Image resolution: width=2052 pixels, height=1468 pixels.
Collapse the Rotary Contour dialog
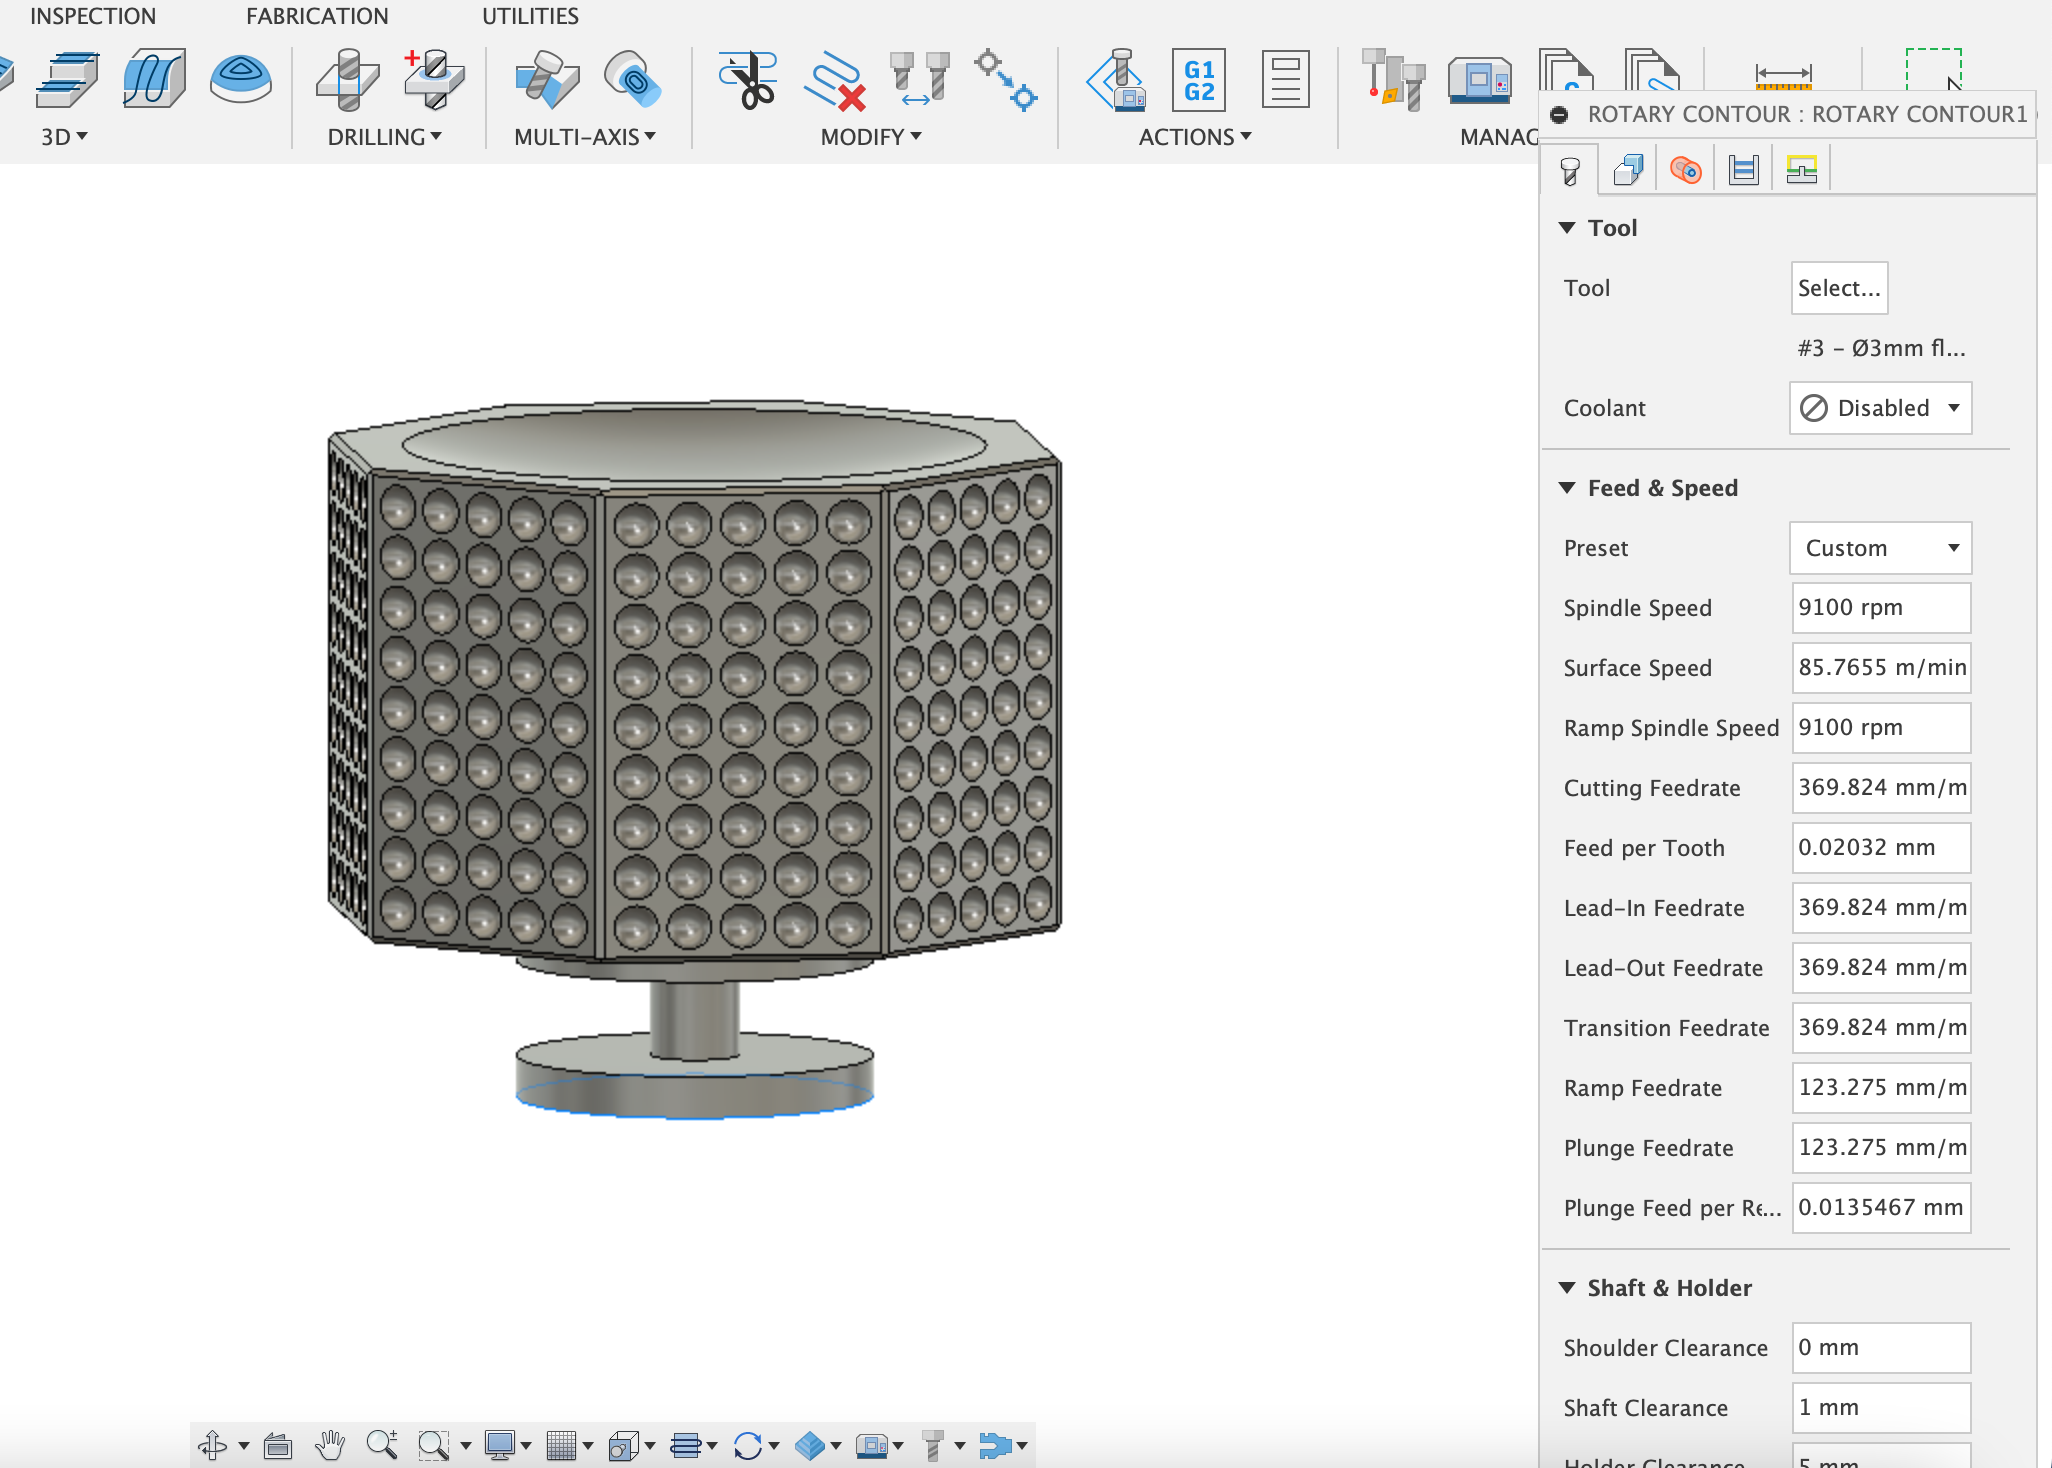point(1559,115)
